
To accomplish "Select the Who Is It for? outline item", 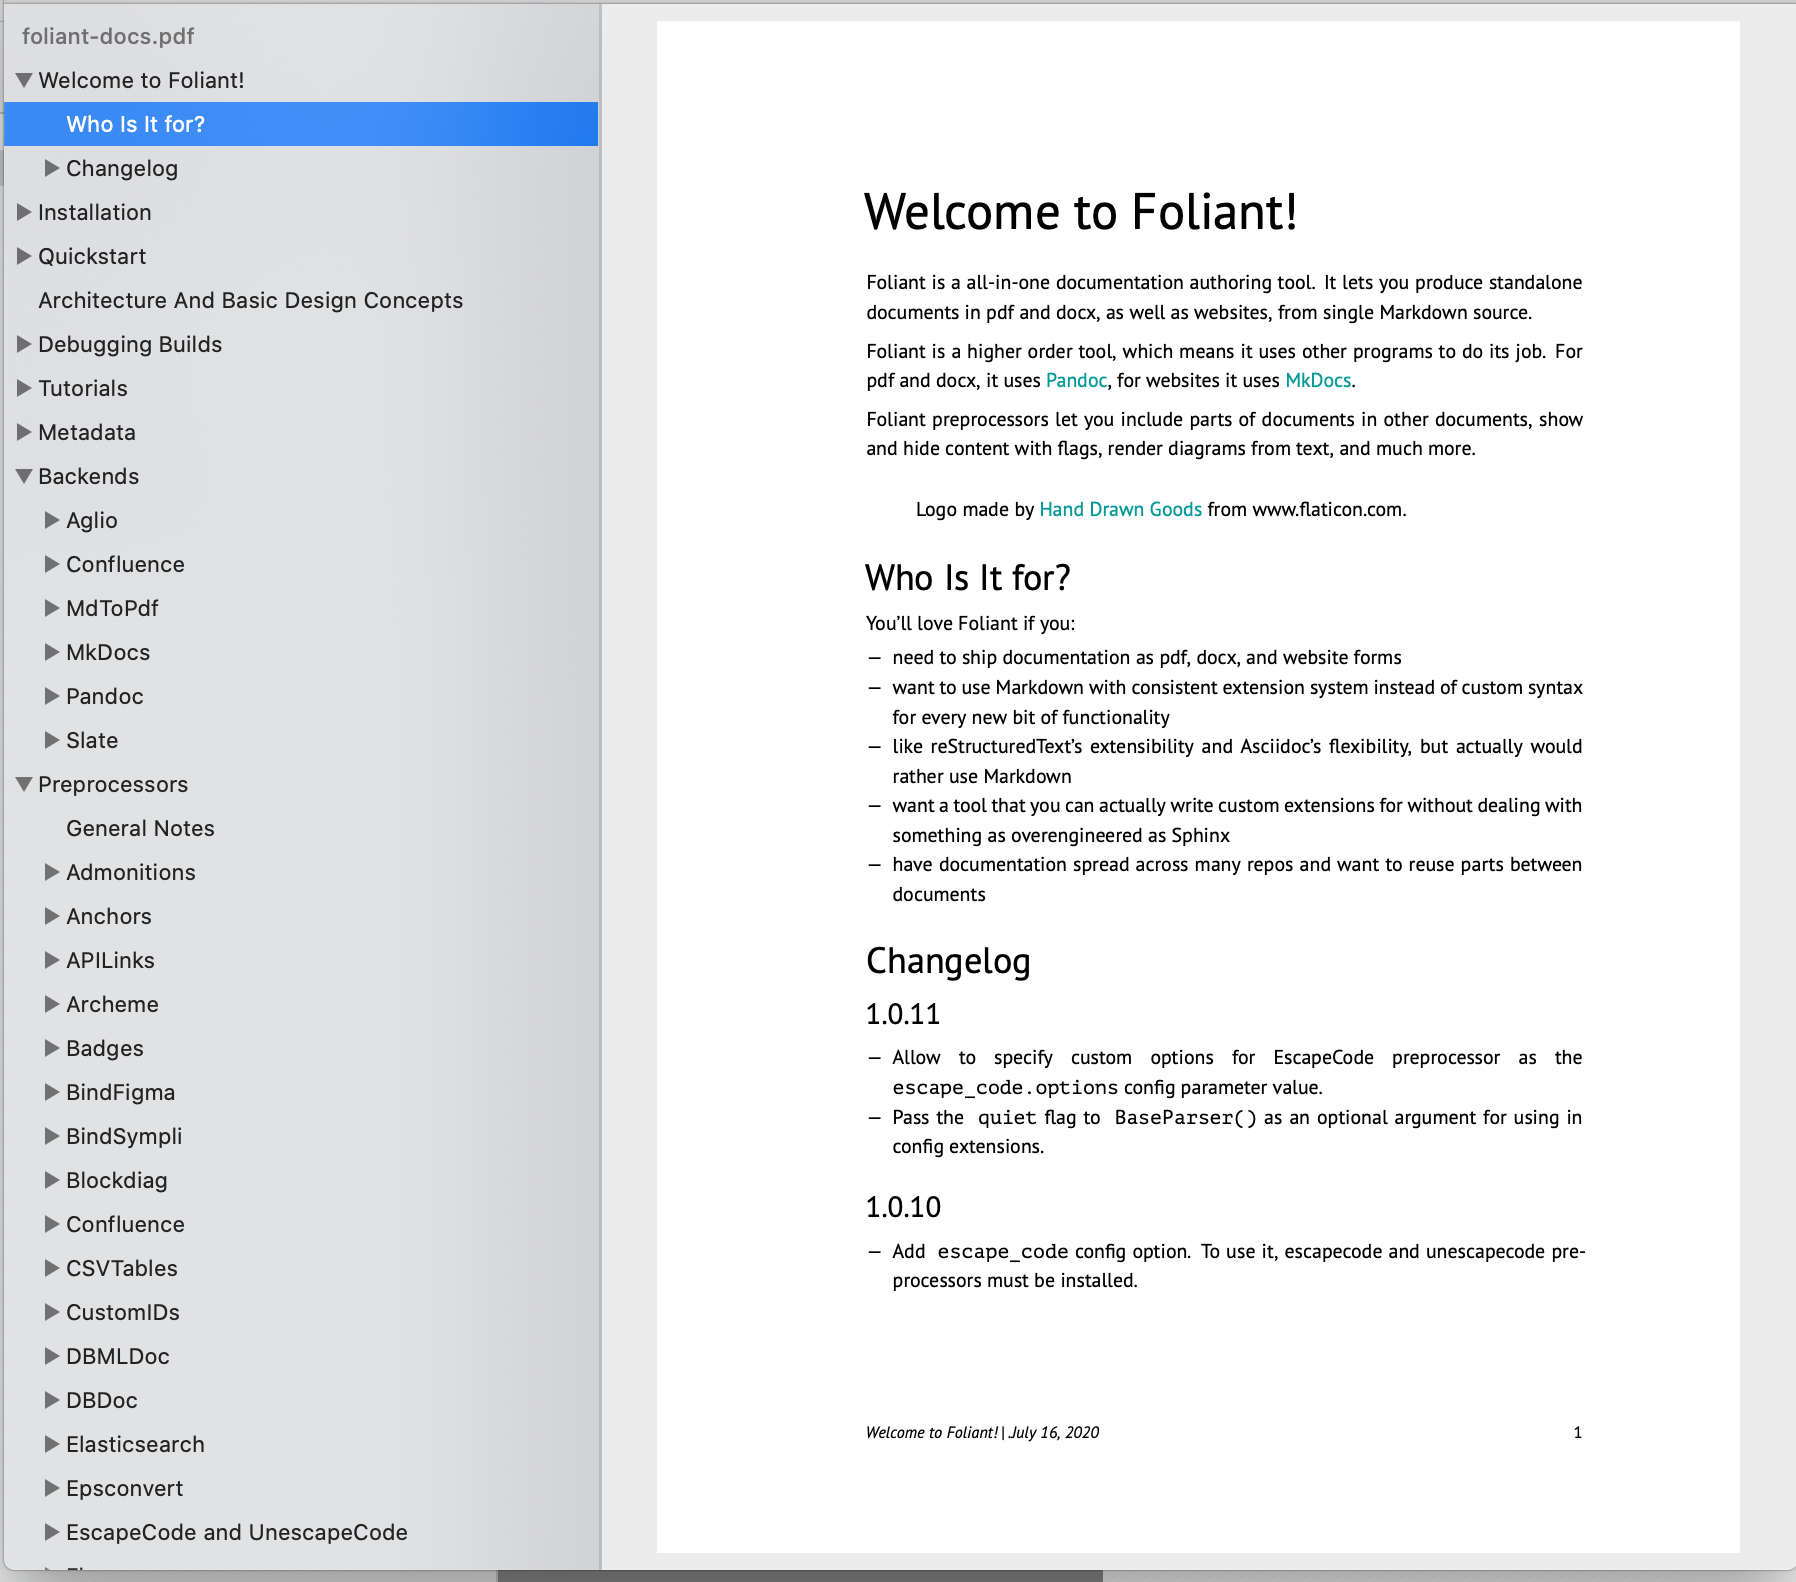I will click(301, 124).
